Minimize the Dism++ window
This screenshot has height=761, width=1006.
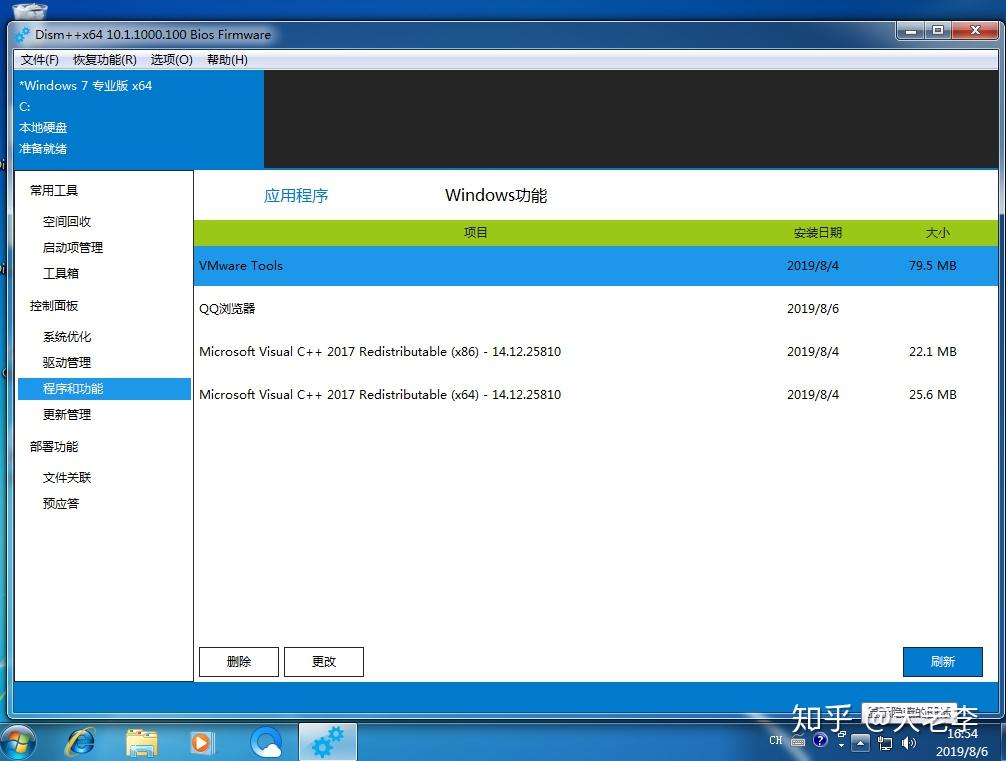tap(910, 31)
